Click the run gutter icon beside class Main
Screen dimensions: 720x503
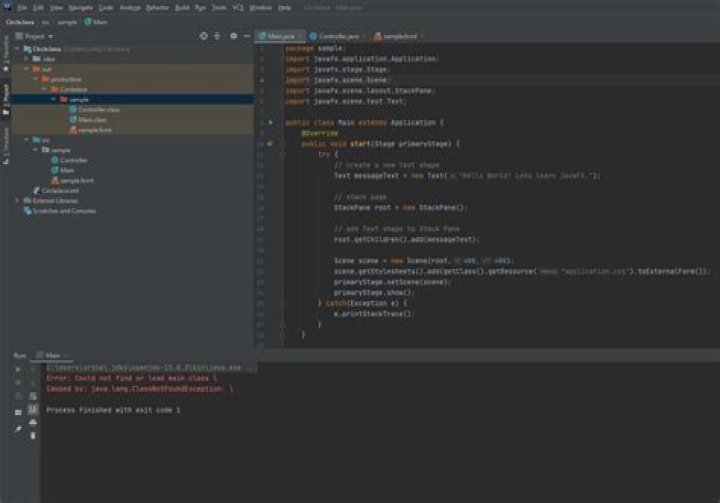coord(270,123)
